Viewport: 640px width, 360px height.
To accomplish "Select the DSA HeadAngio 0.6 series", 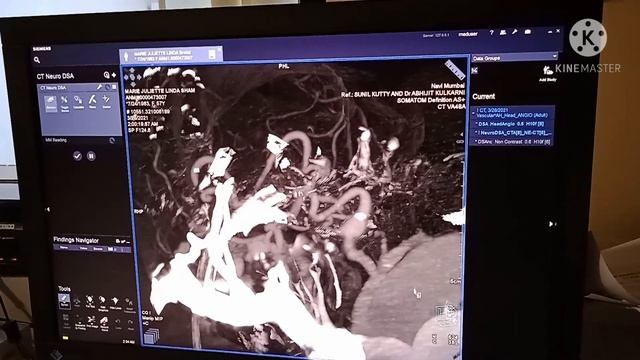I will pyautogui.click(x=511, y=124).
